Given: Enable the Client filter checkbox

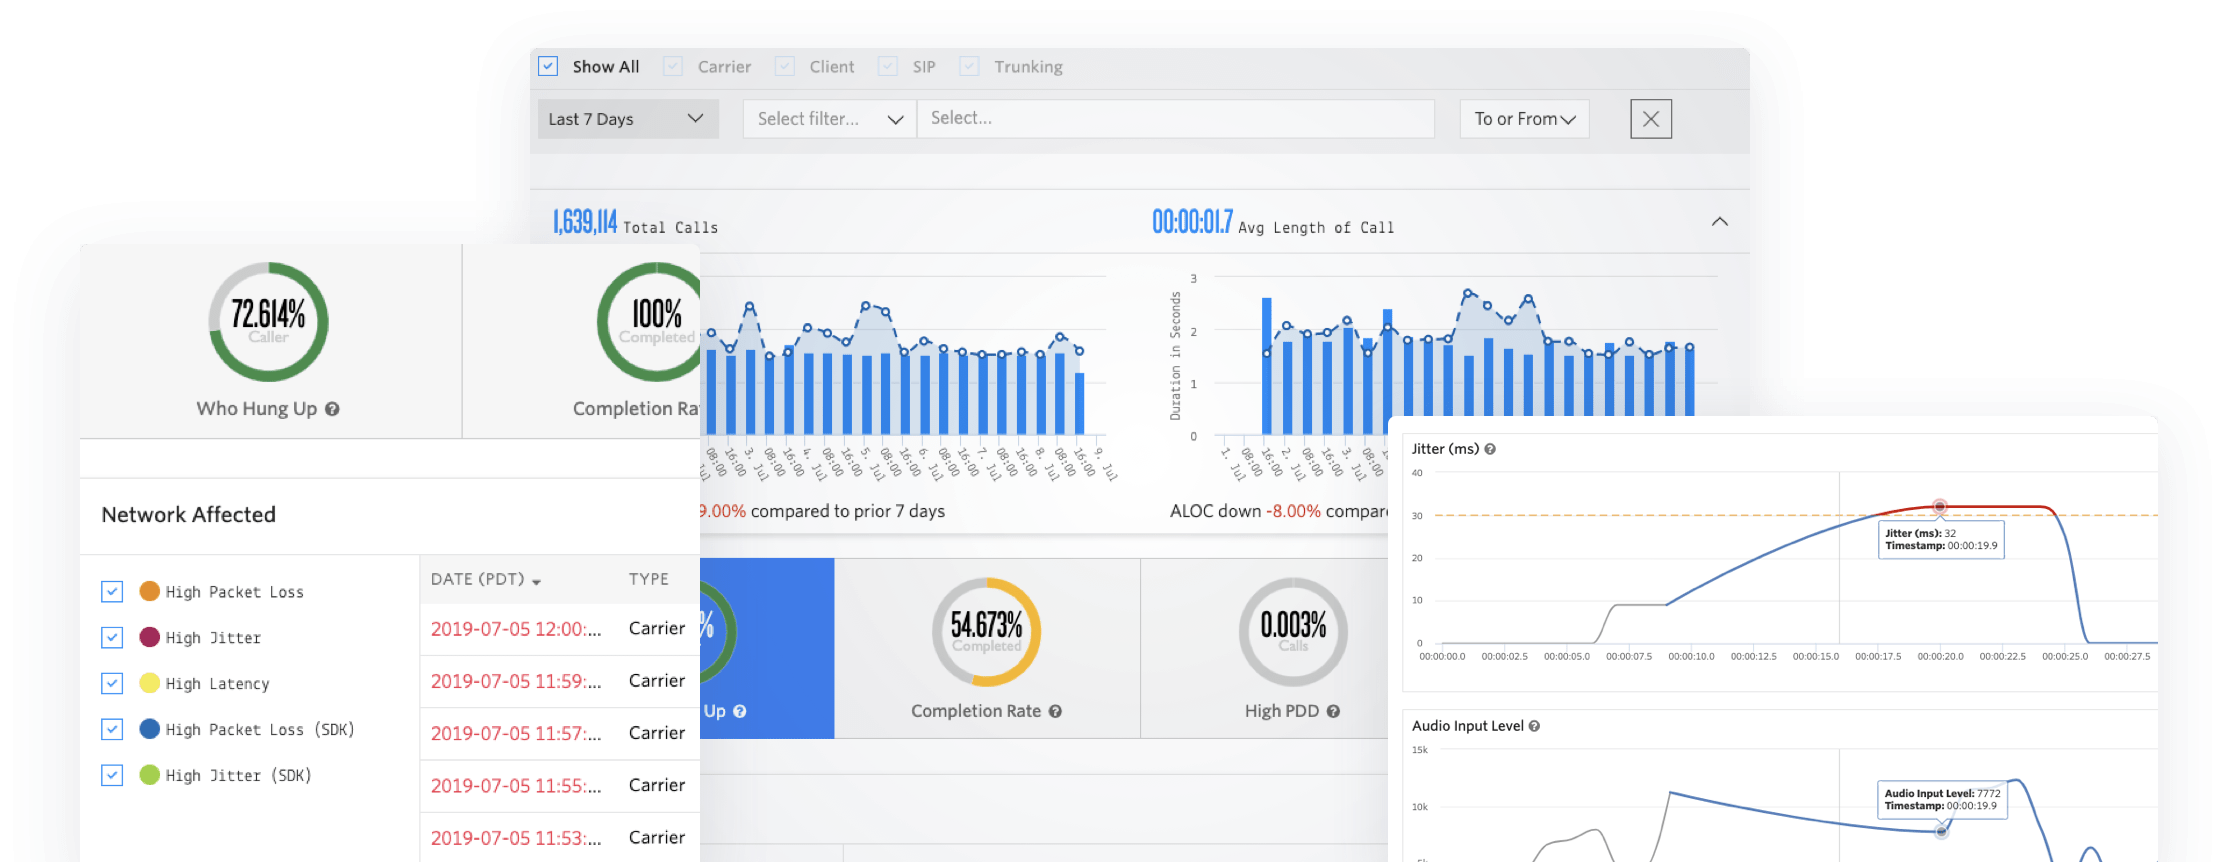Looking at the screenshot, I should pyautogui.click(x=785, y=66).
